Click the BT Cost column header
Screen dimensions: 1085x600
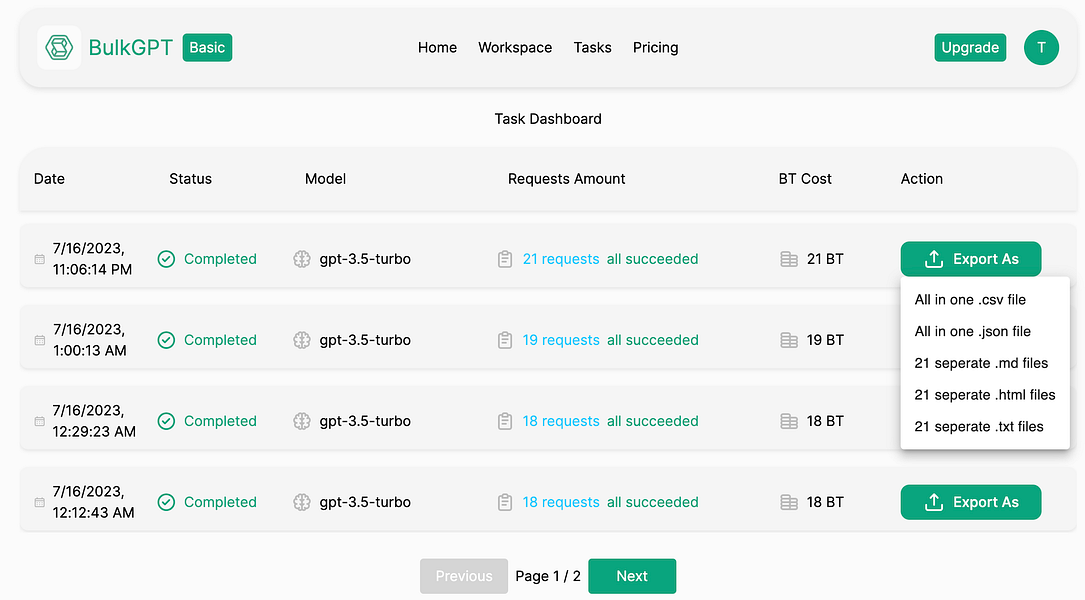[x=805, y=179]
